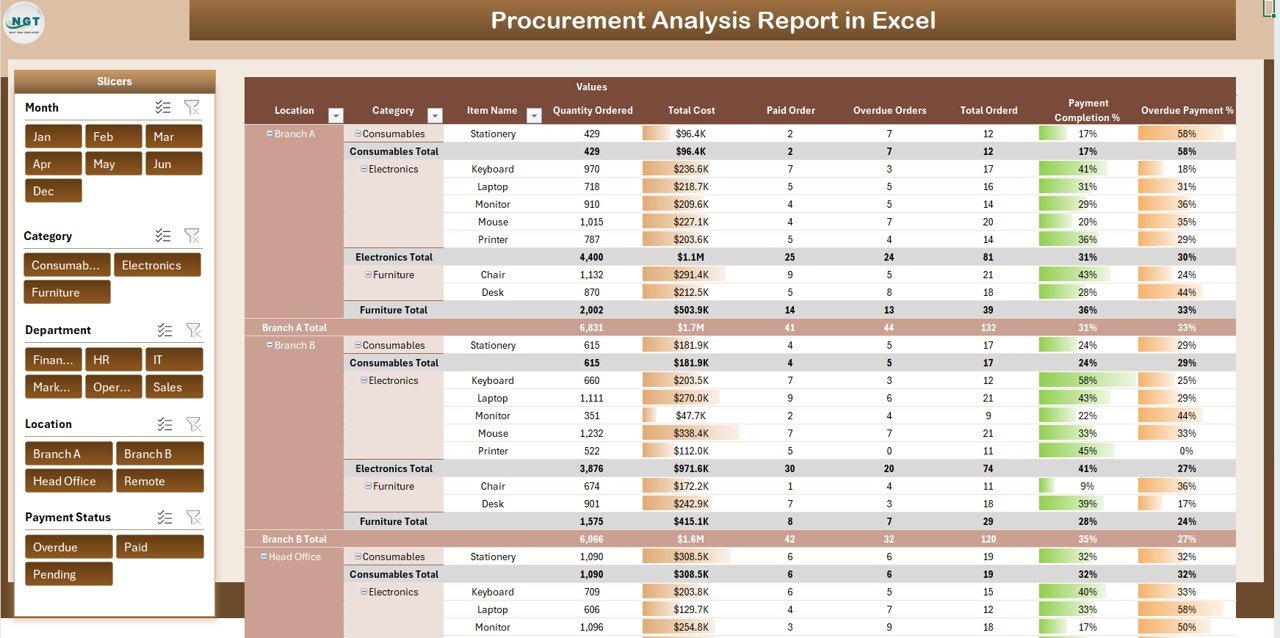Click the Overdue Payment % header
The width and height of the screenshot is (1280, 638).
(1187, 110)
